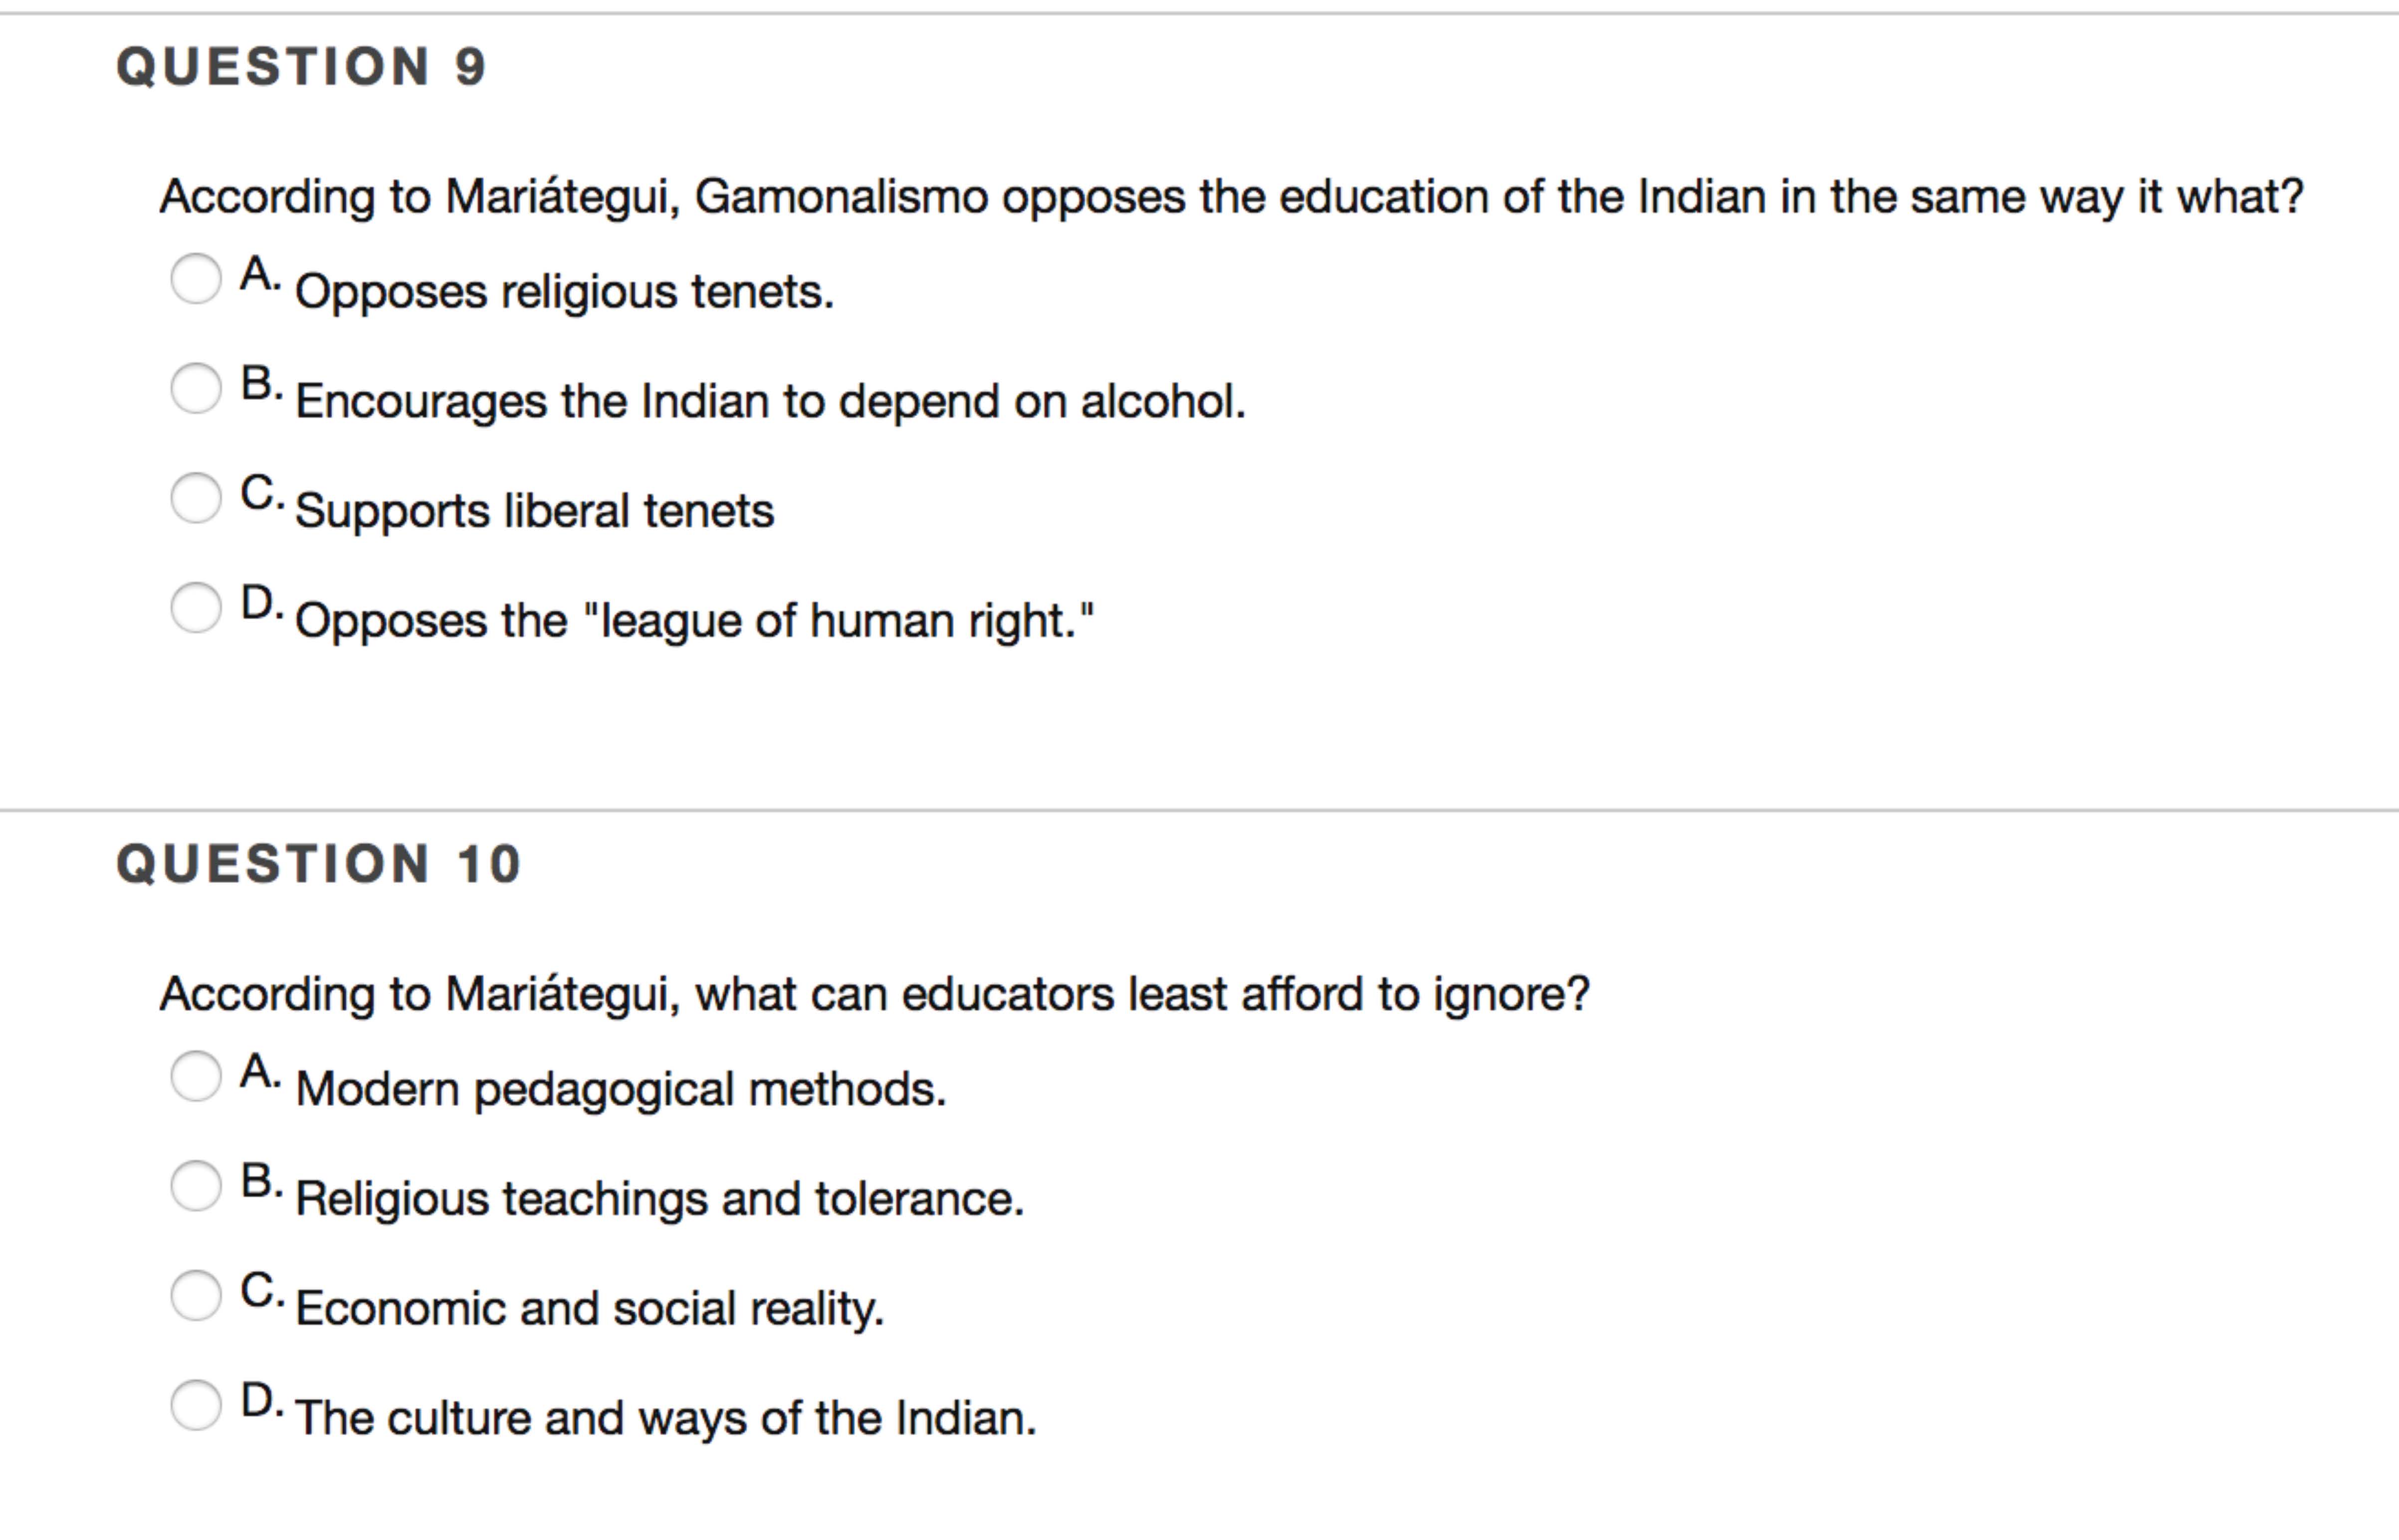
Task: Click the Gamonalismo question prompt text
Action: click(1231, 197)
